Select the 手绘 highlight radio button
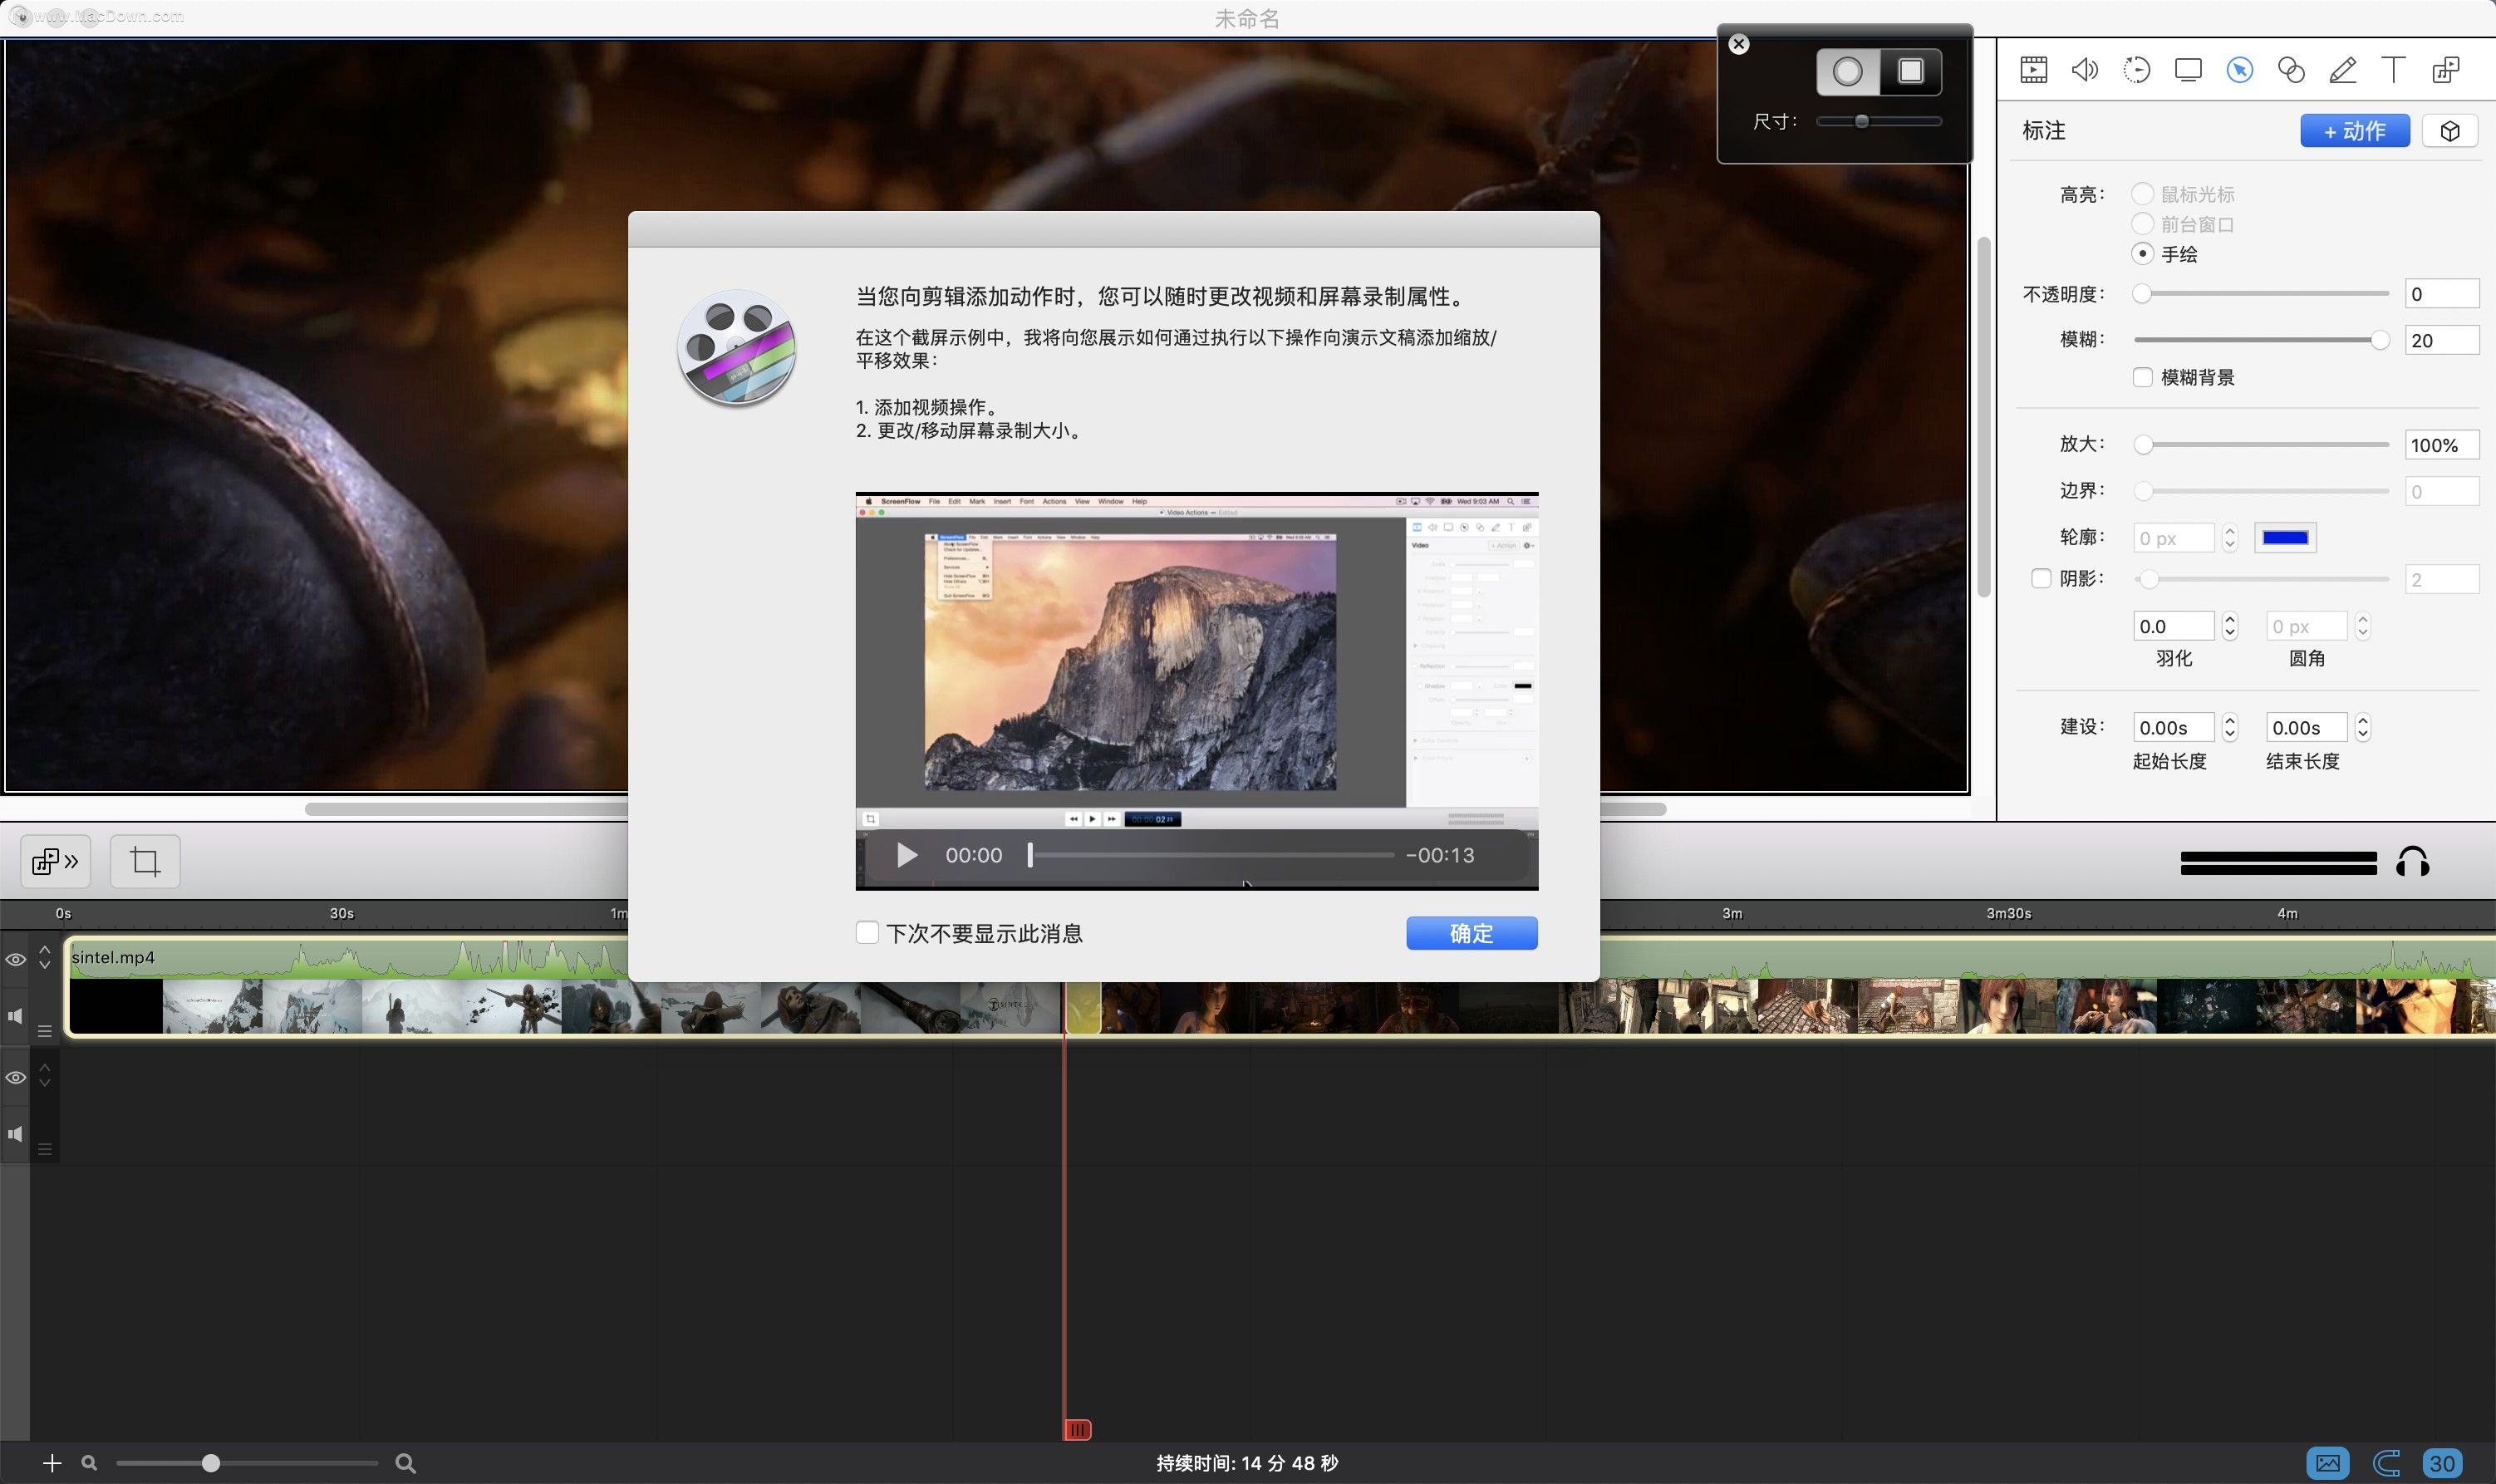The width and height of the screenshot is (2496, 1484). click(2142, 254)
